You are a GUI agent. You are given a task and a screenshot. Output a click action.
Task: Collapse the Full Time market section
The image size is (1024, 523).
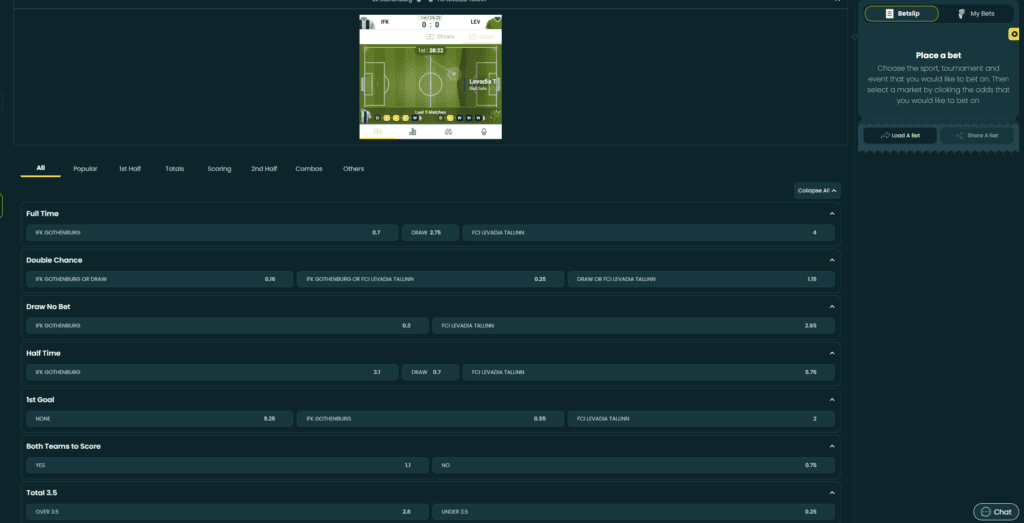(832, 214)
